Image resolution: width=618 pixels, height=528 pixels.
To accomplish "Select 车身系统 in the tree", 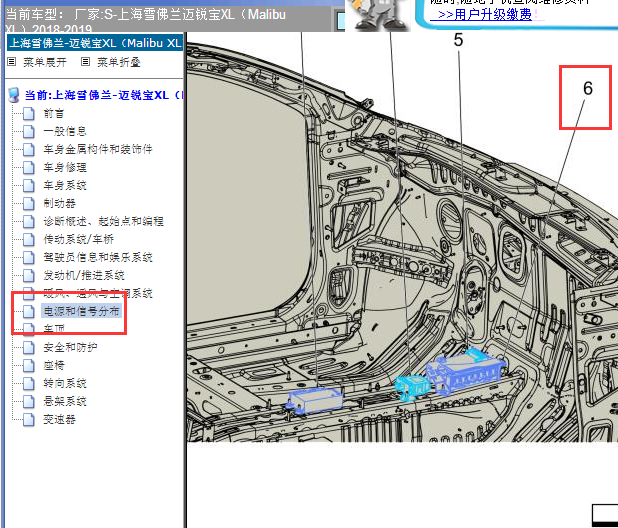I will coord(65,185).
